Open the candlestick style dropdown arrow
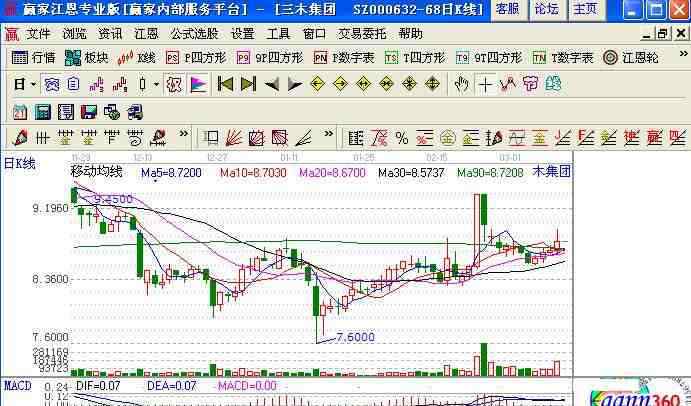This screenshot has width=691, height=406. [x=156, y=84]
